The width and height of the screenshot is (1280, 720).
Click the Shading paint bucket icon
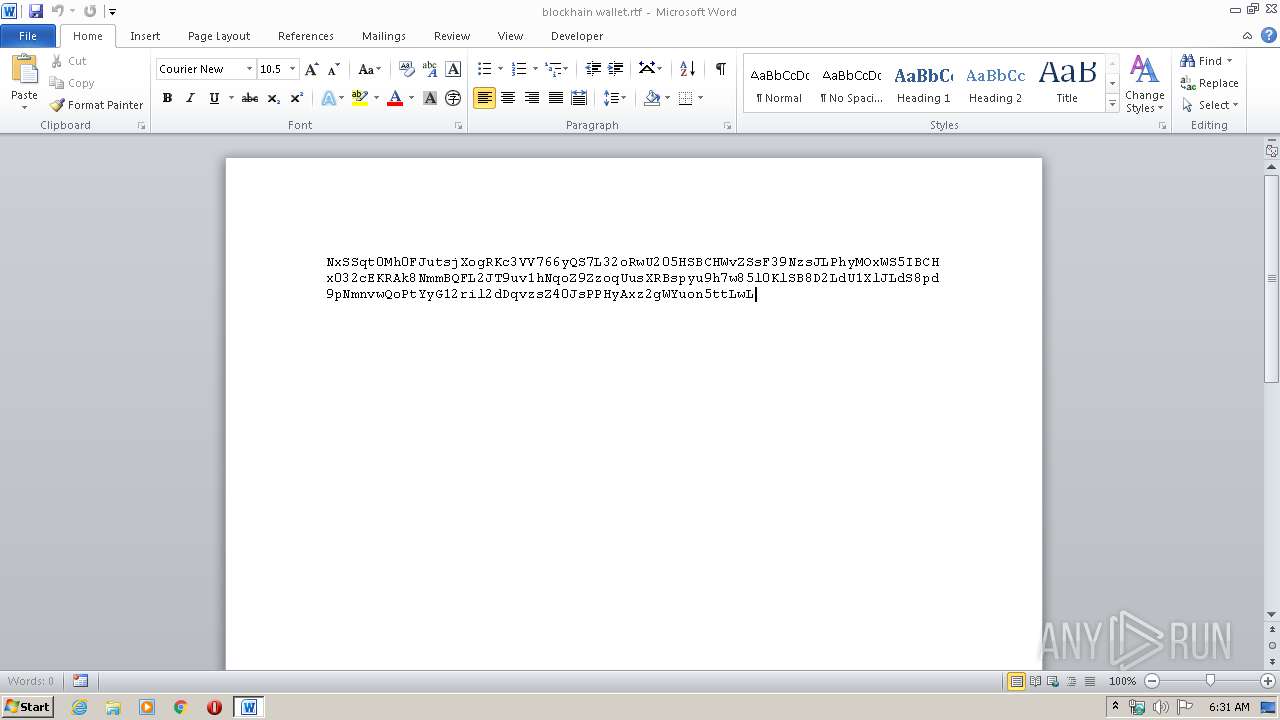click(652, 98)
